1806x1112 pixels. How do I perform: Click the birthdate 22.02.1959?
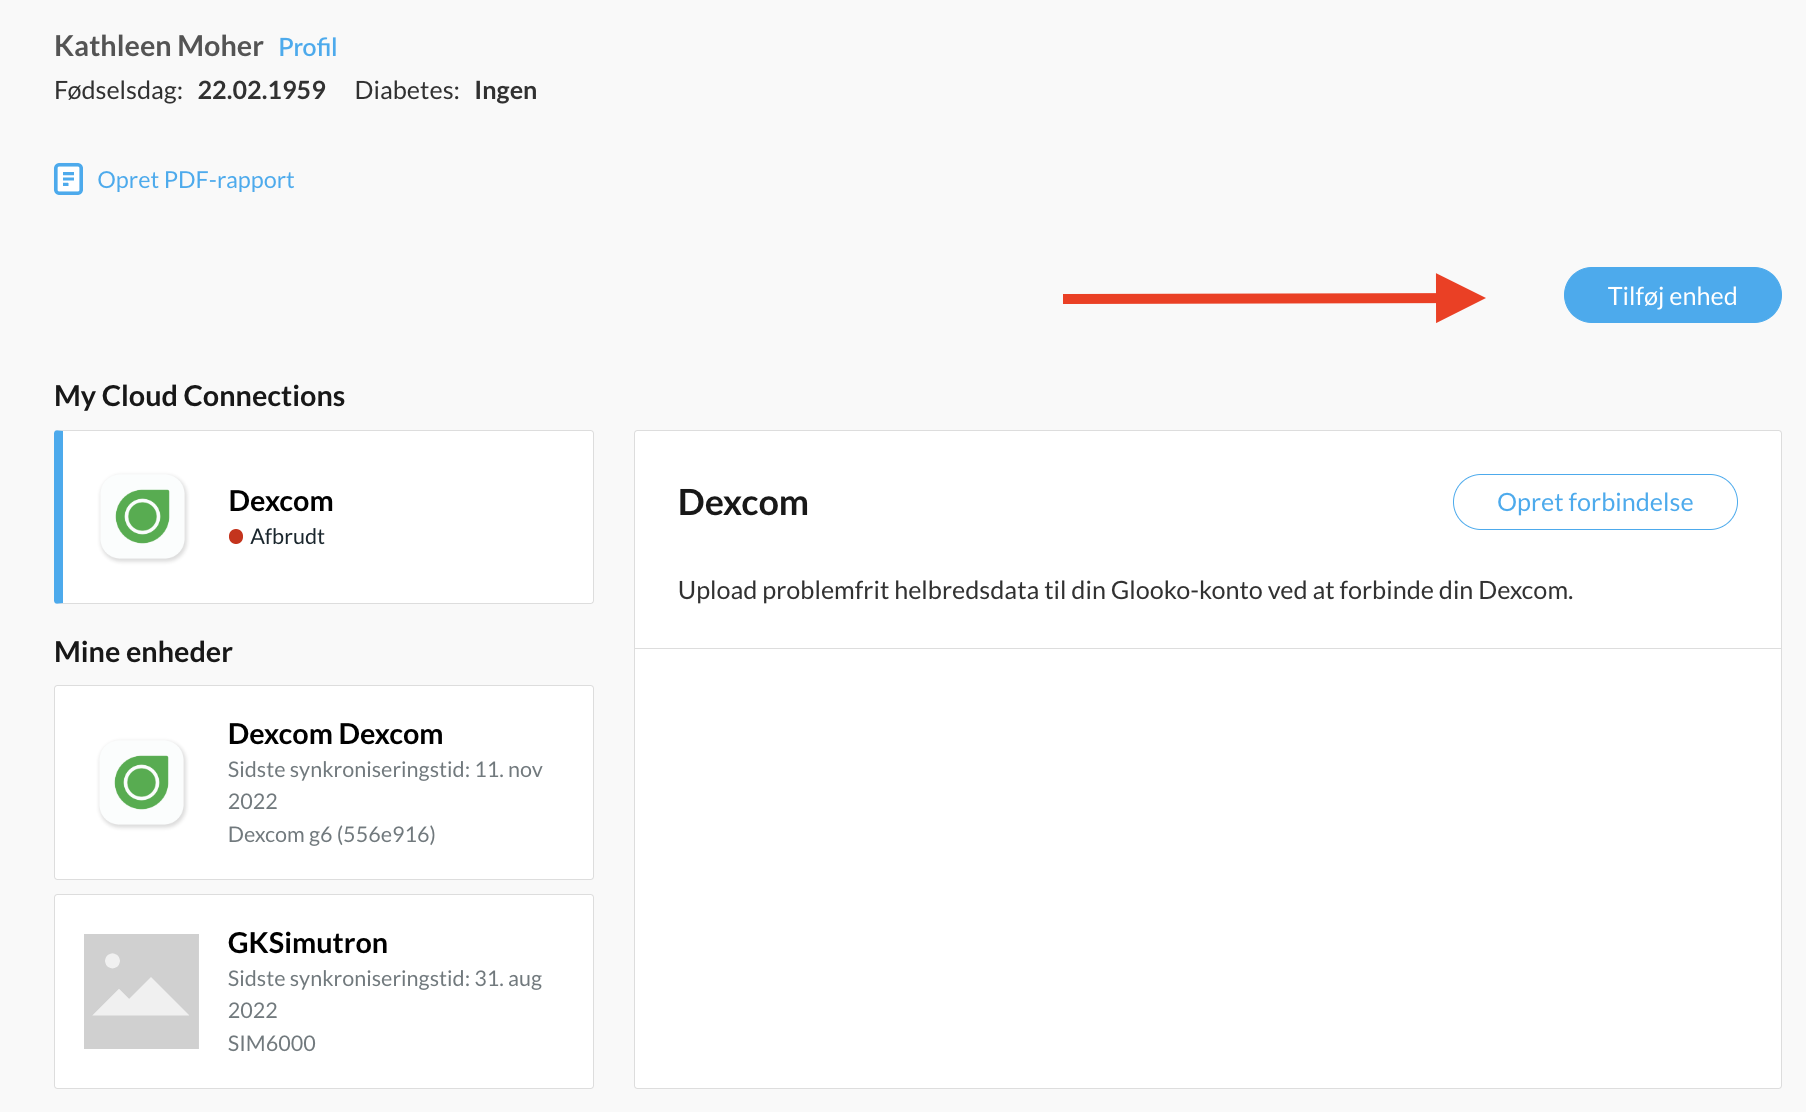(261, 91)
